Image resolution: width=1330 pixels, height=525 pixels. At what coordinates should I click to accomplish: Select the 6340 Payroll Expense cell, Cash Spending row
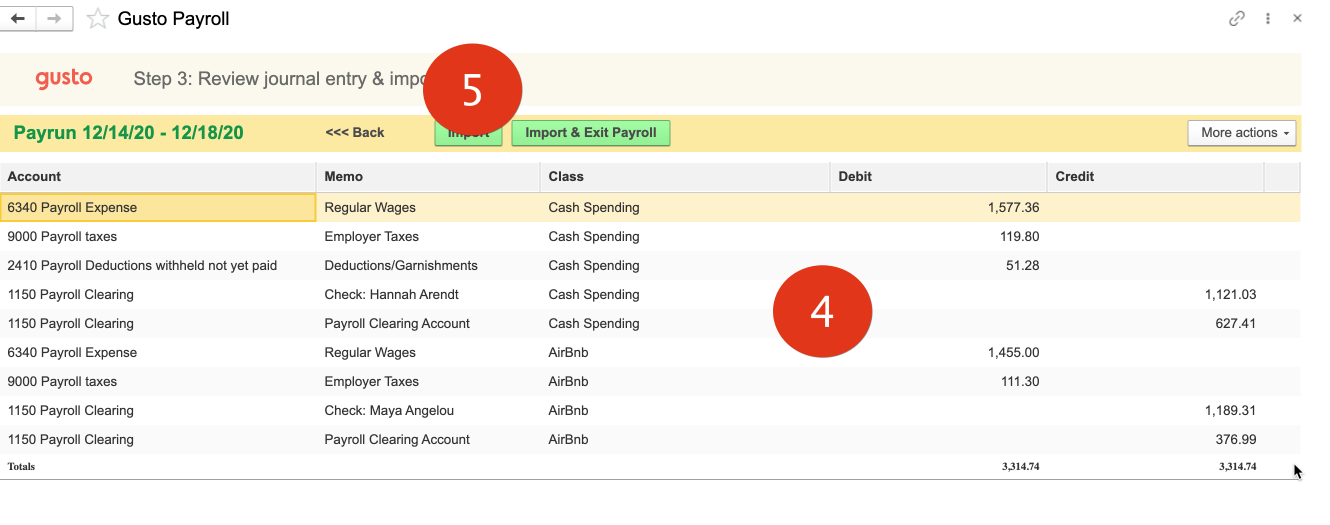pyautogui.click(x=158, y=207)
